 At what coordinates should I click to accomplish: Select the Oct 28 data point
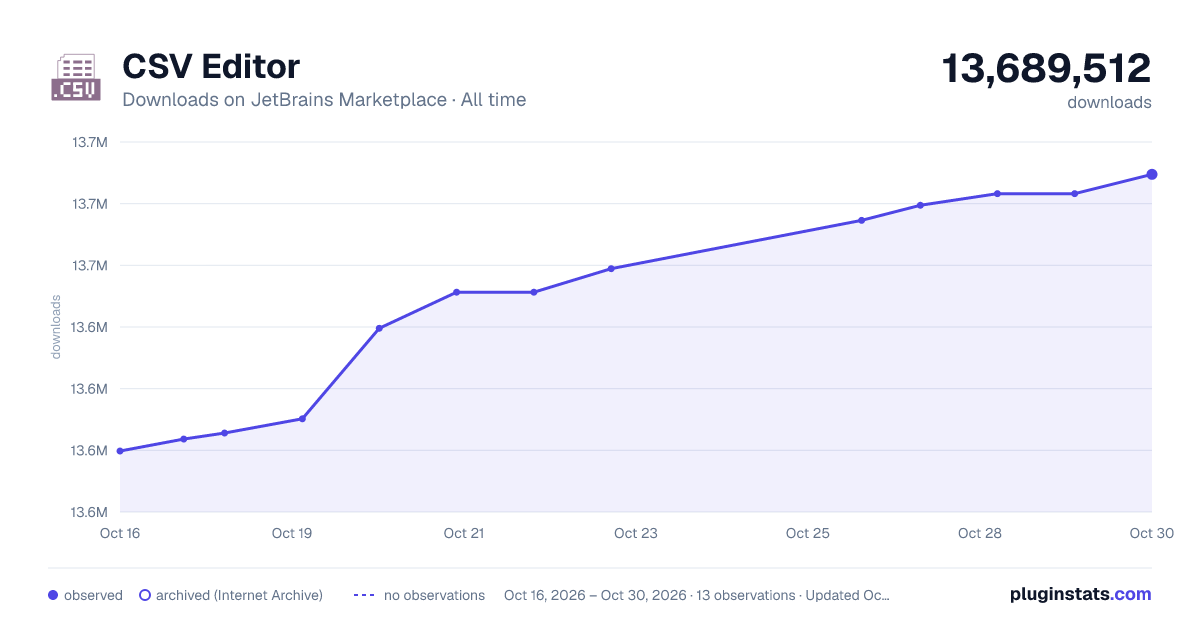(x=997, y=193)
